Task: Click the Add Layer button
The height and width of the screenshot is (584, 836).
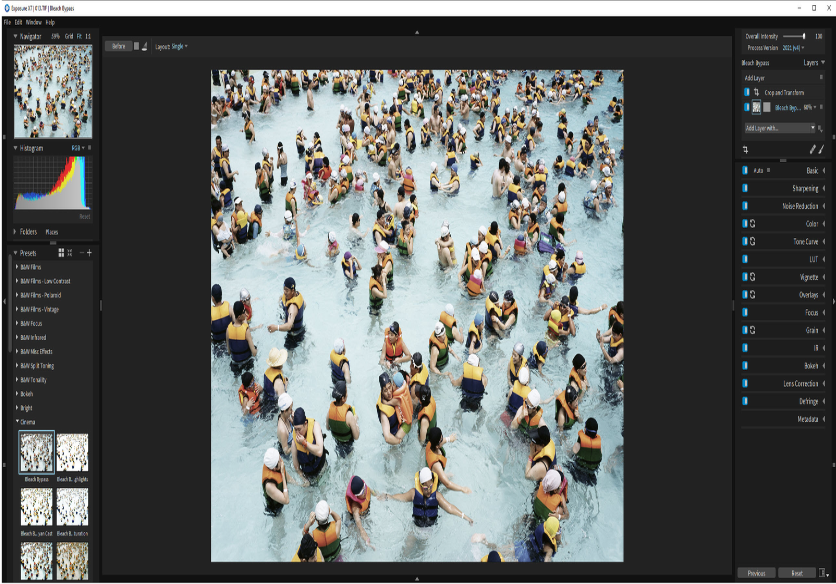Action: [x=754, y=78]
